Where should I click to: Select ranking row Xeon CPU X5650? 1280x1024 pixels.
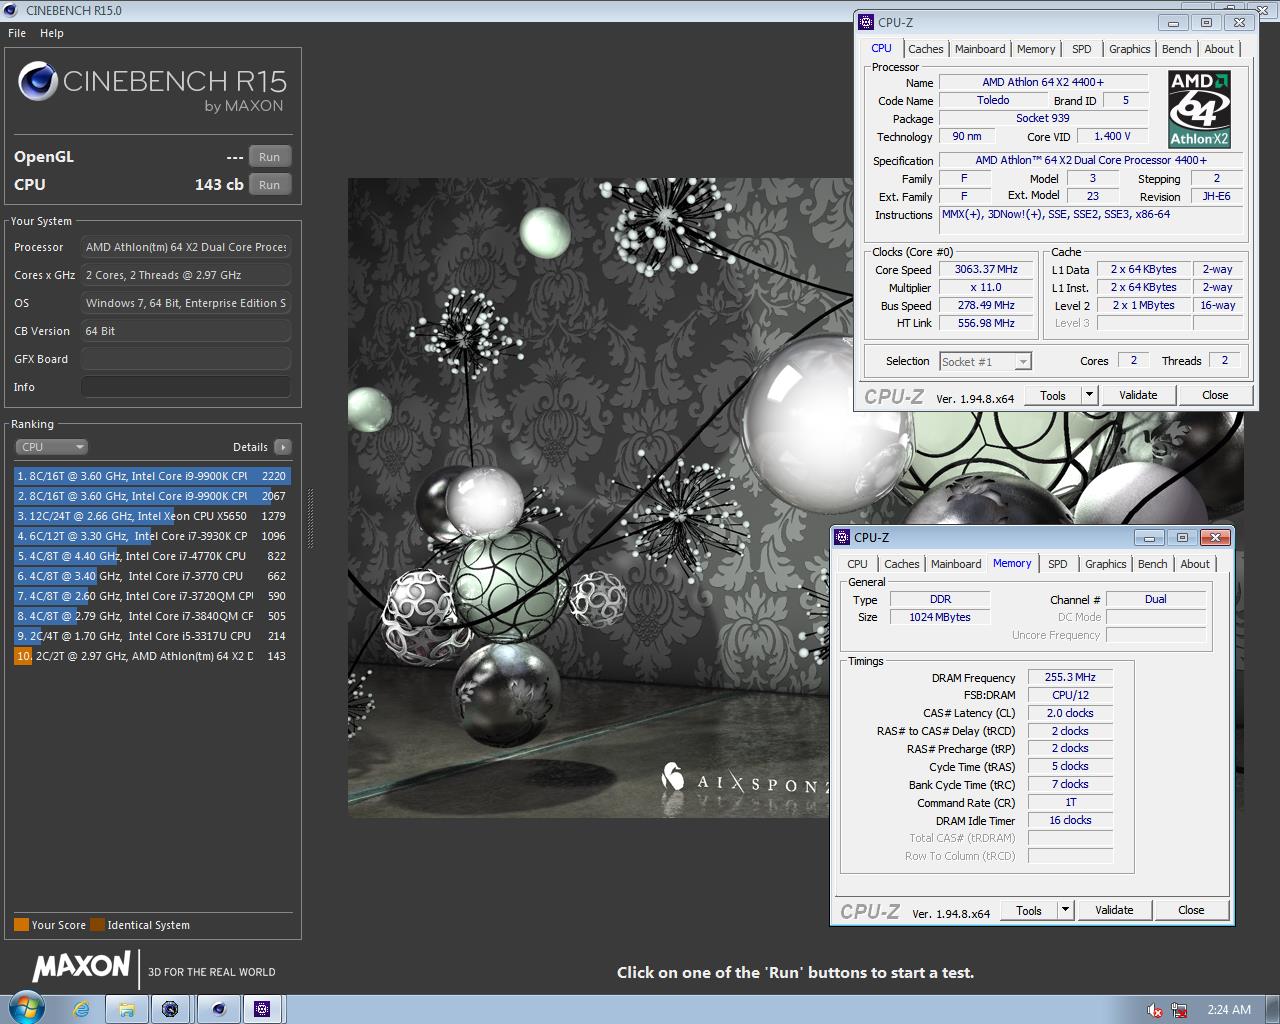coord(152,516)
